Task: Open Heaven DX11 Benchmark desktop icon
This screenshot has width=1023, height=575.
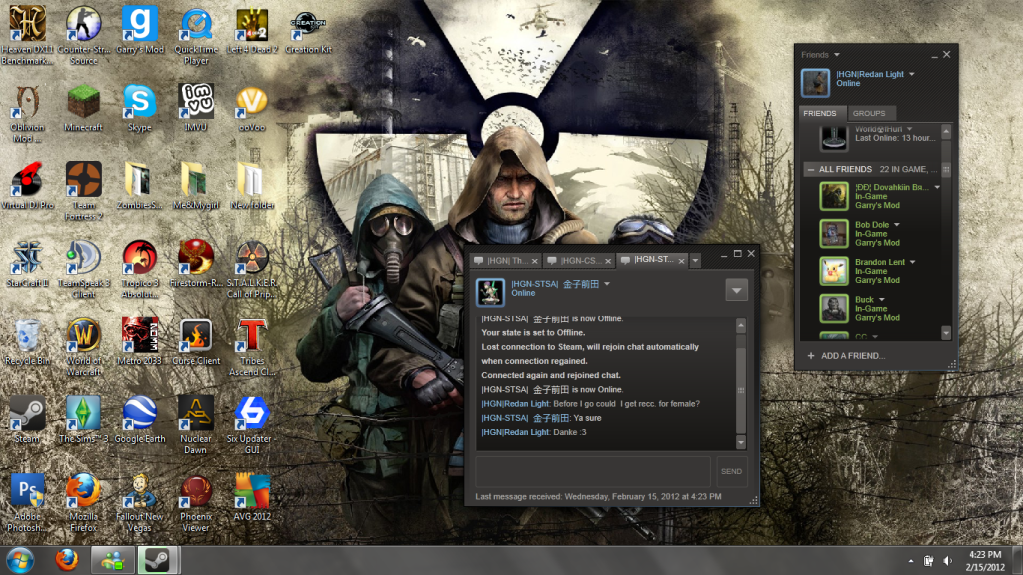Action: pyautogui.click(x=27, y=35)
